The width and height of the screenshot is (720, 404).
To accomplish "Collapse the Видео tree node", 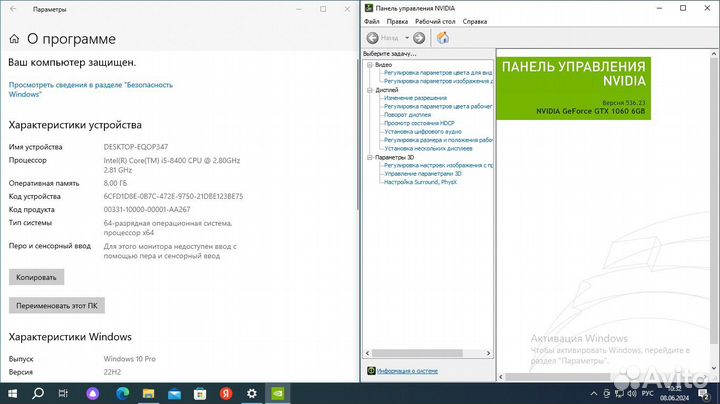I will coord(369,65).
